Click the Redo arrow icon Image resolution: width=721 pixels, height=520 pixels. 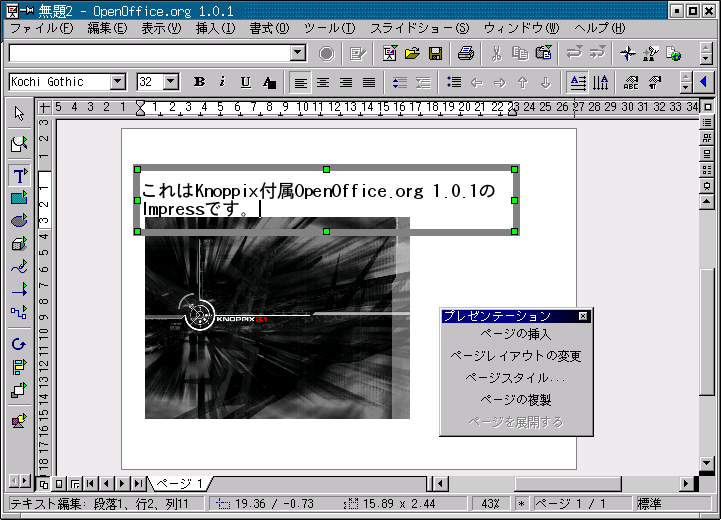597,54
